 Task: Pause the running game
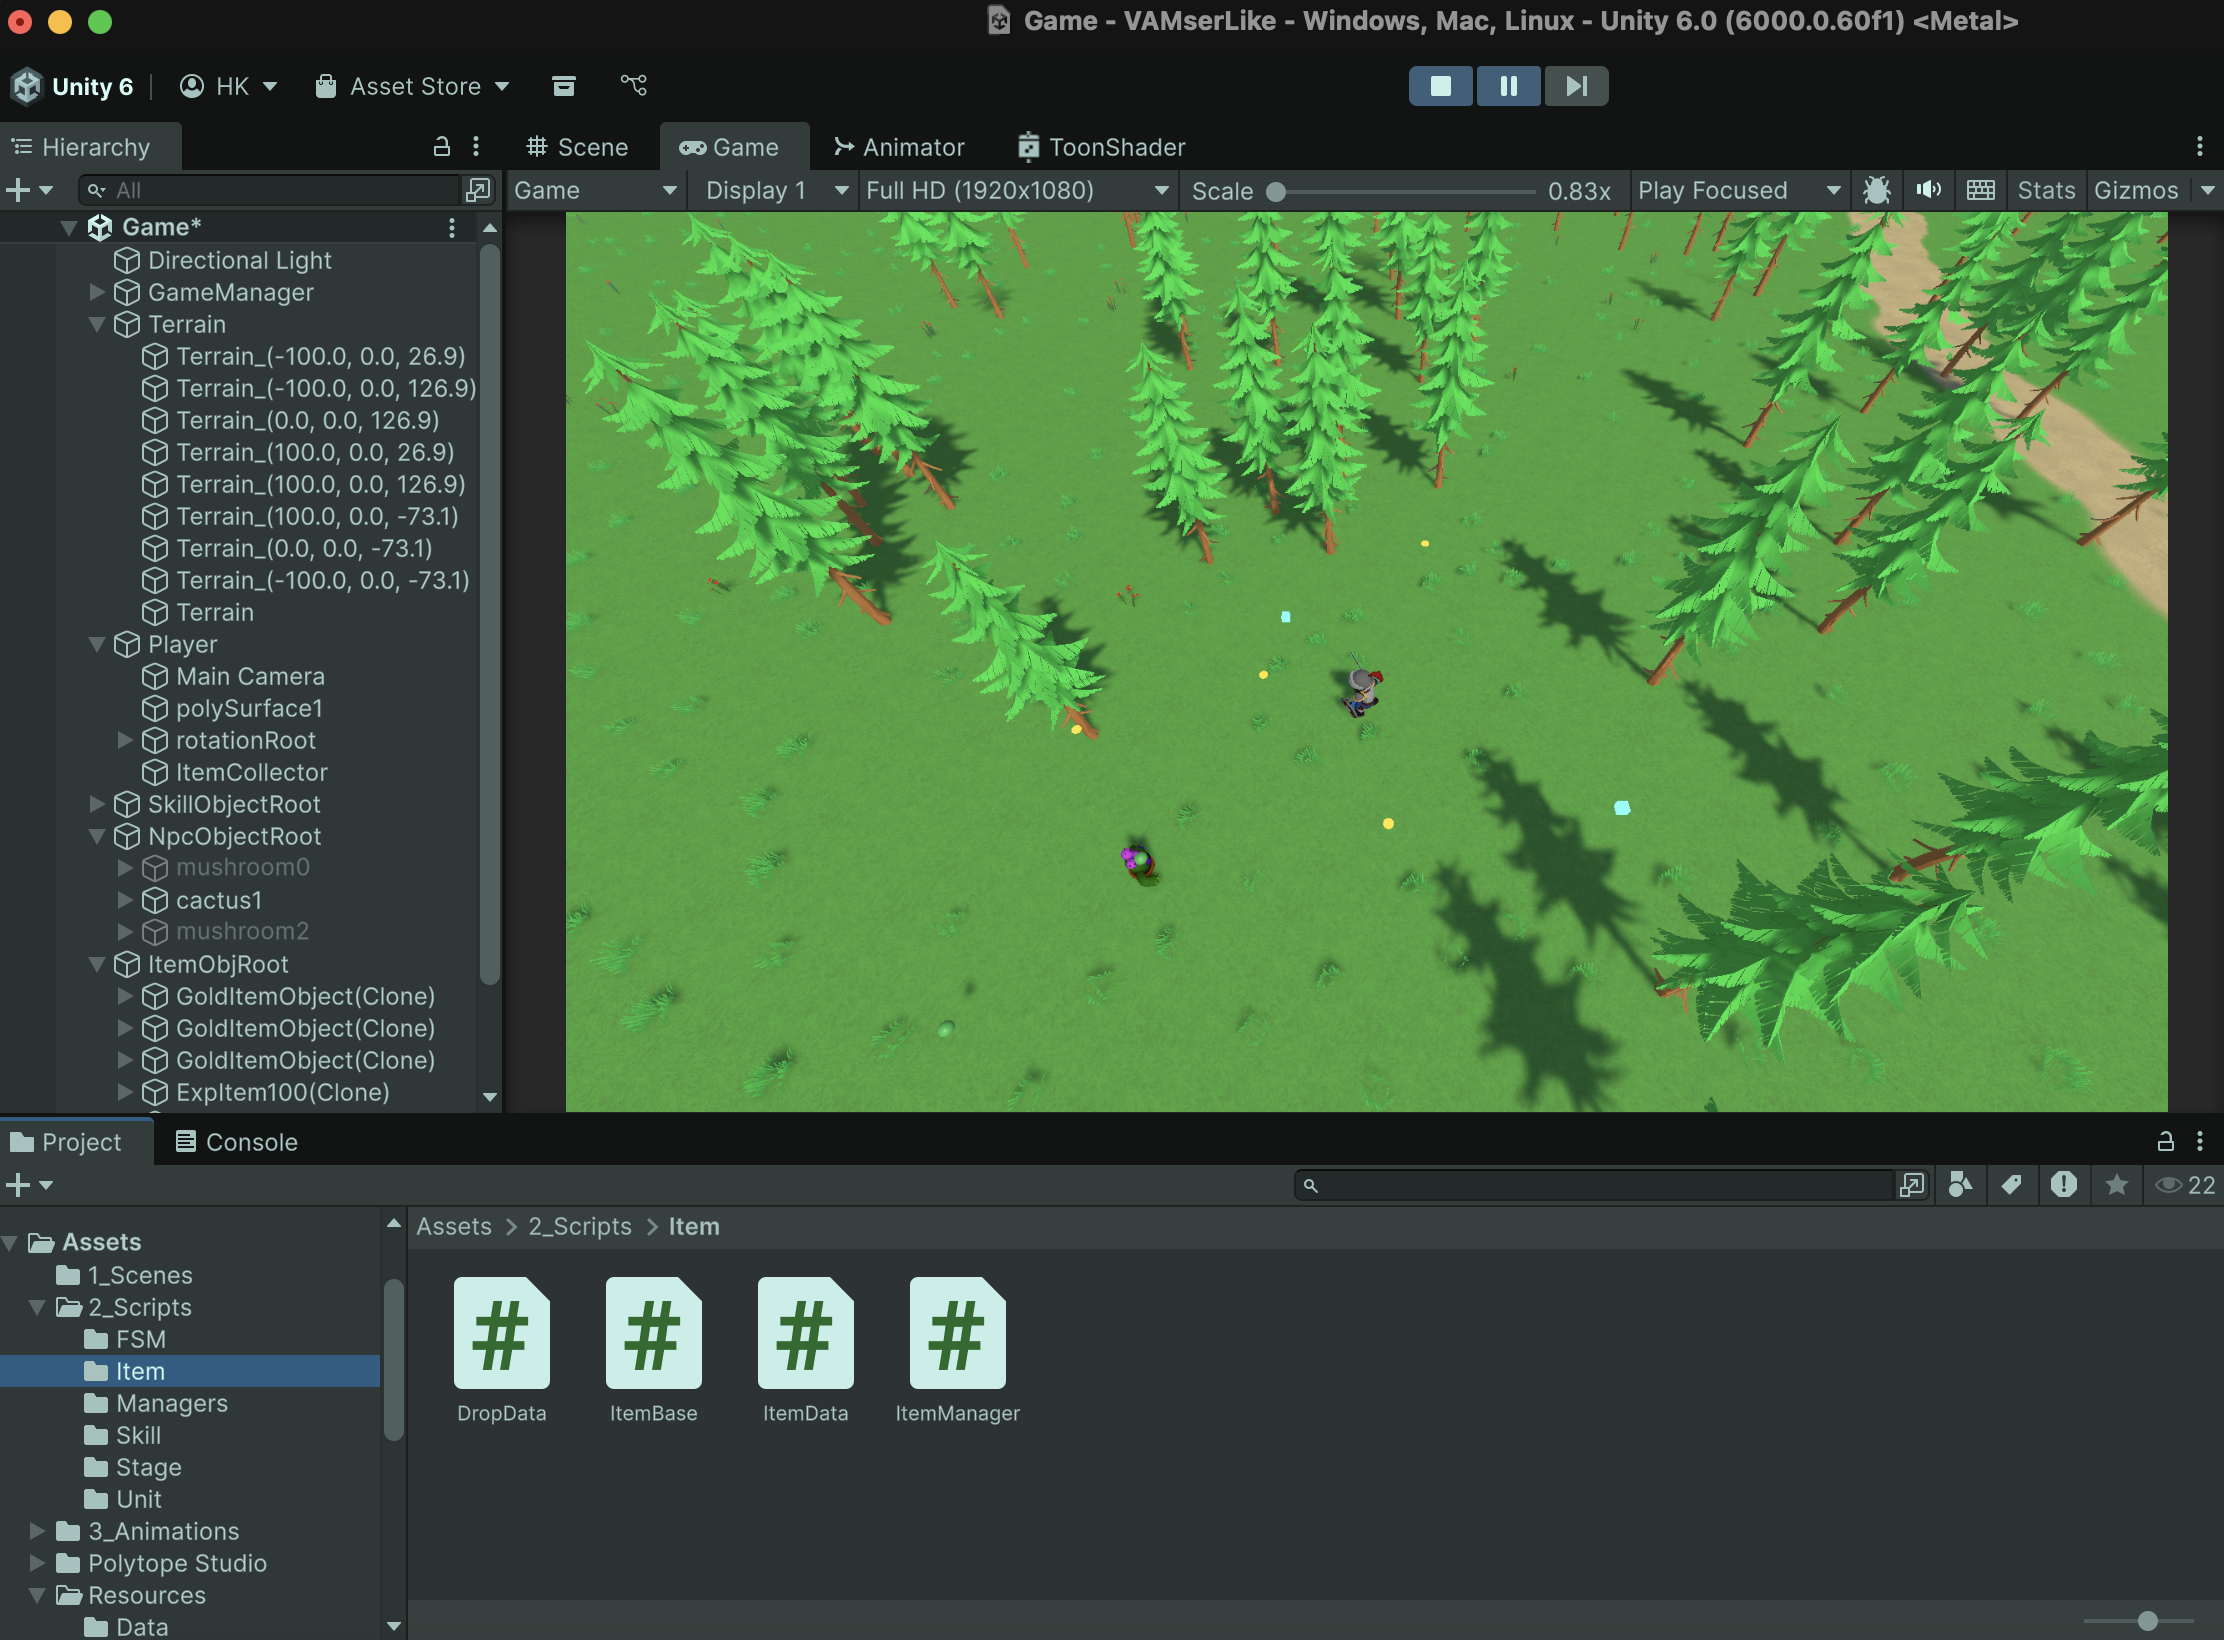[1508, 86]
